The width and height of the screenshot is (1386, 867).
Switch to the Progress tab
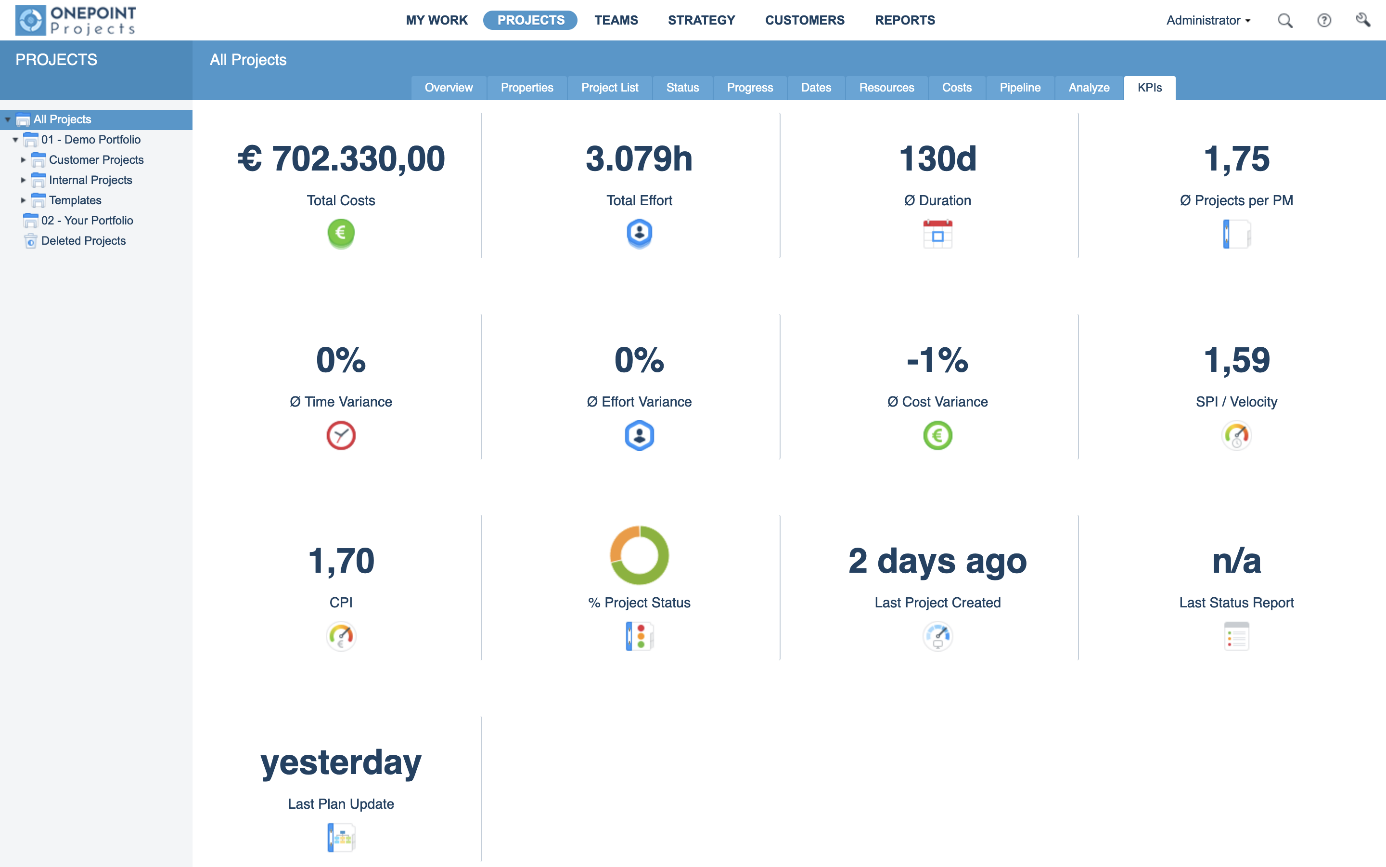tap(750, 88)
